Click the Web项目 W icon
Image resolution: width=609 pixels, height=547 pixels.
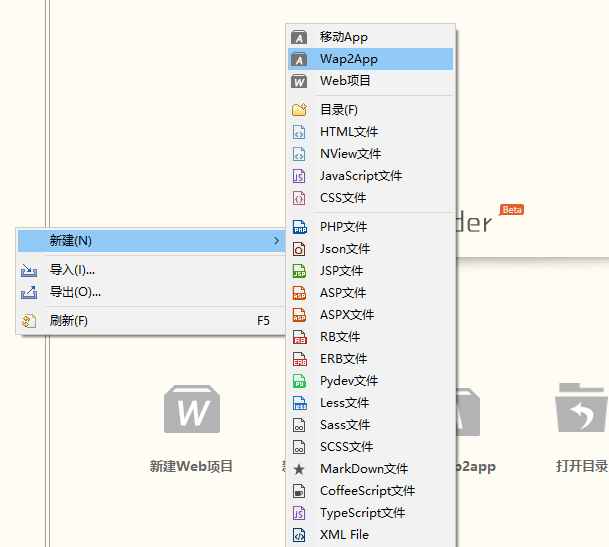[299, 81]
